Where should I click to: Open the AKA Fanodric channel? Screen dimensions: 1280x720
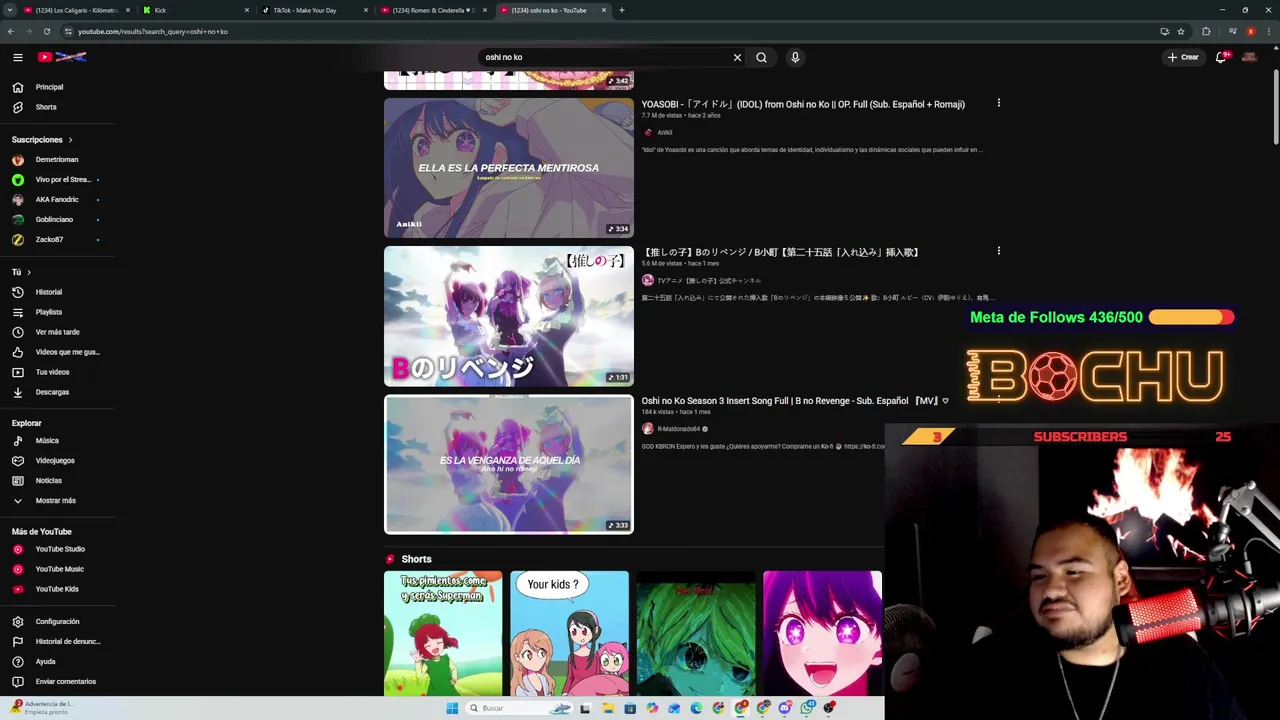coord(58,199)
